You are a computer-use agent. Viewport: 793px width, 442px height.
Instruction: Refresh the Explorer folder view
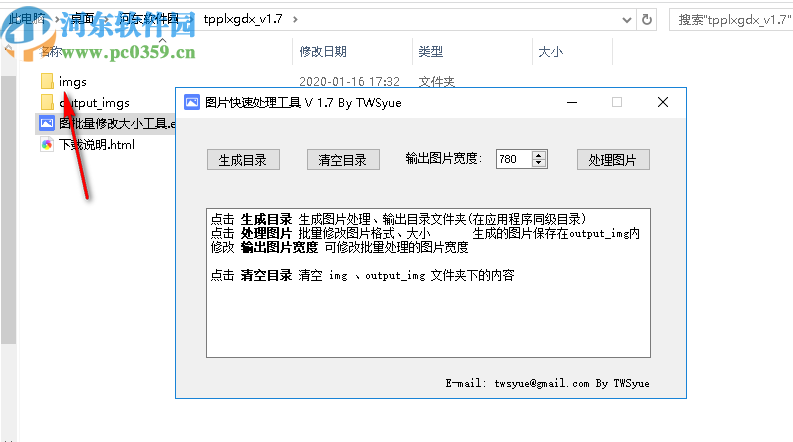[x=647, y=20]
